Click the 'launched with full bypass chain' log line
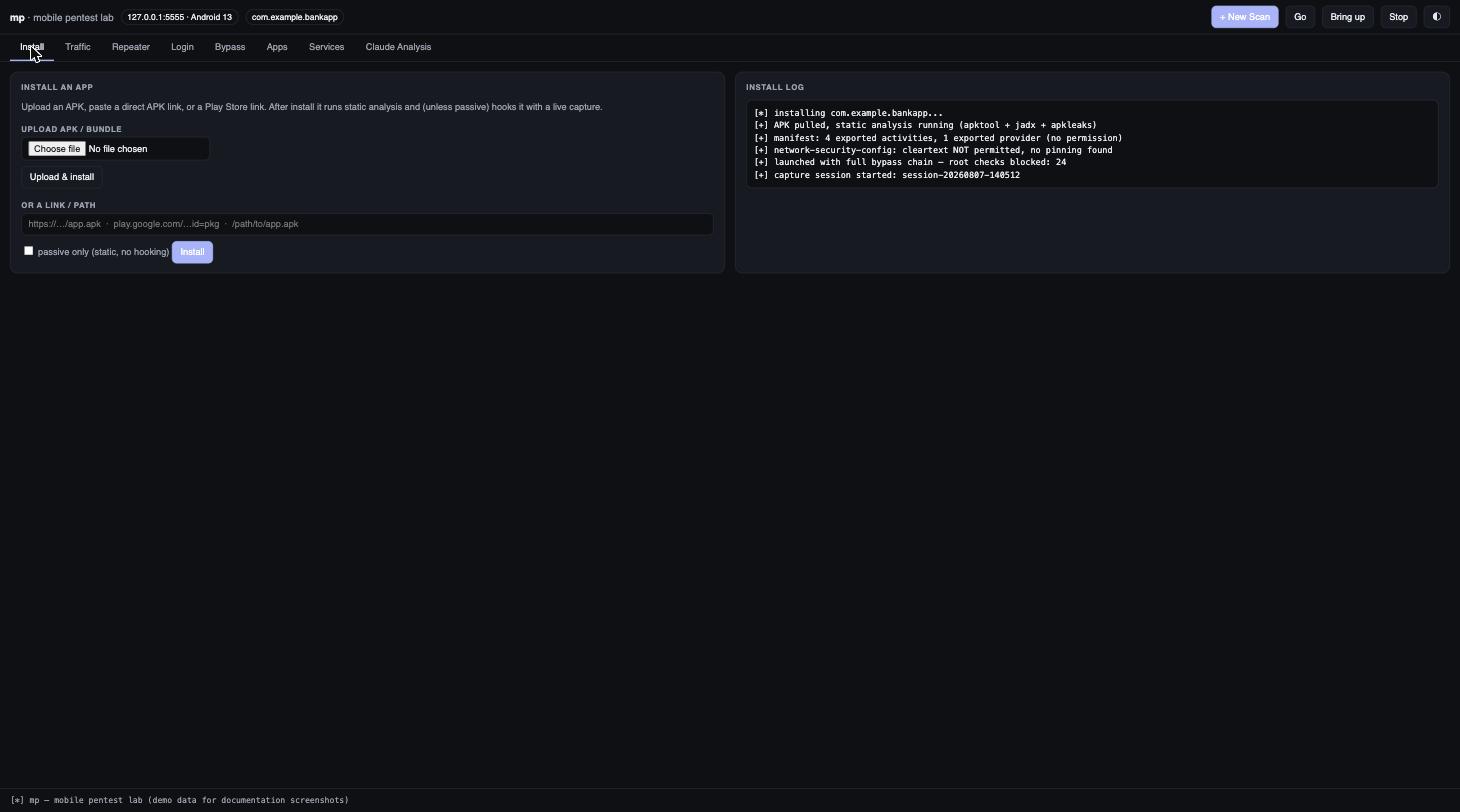Viewport: 1460px width, 812px height. 910,162
